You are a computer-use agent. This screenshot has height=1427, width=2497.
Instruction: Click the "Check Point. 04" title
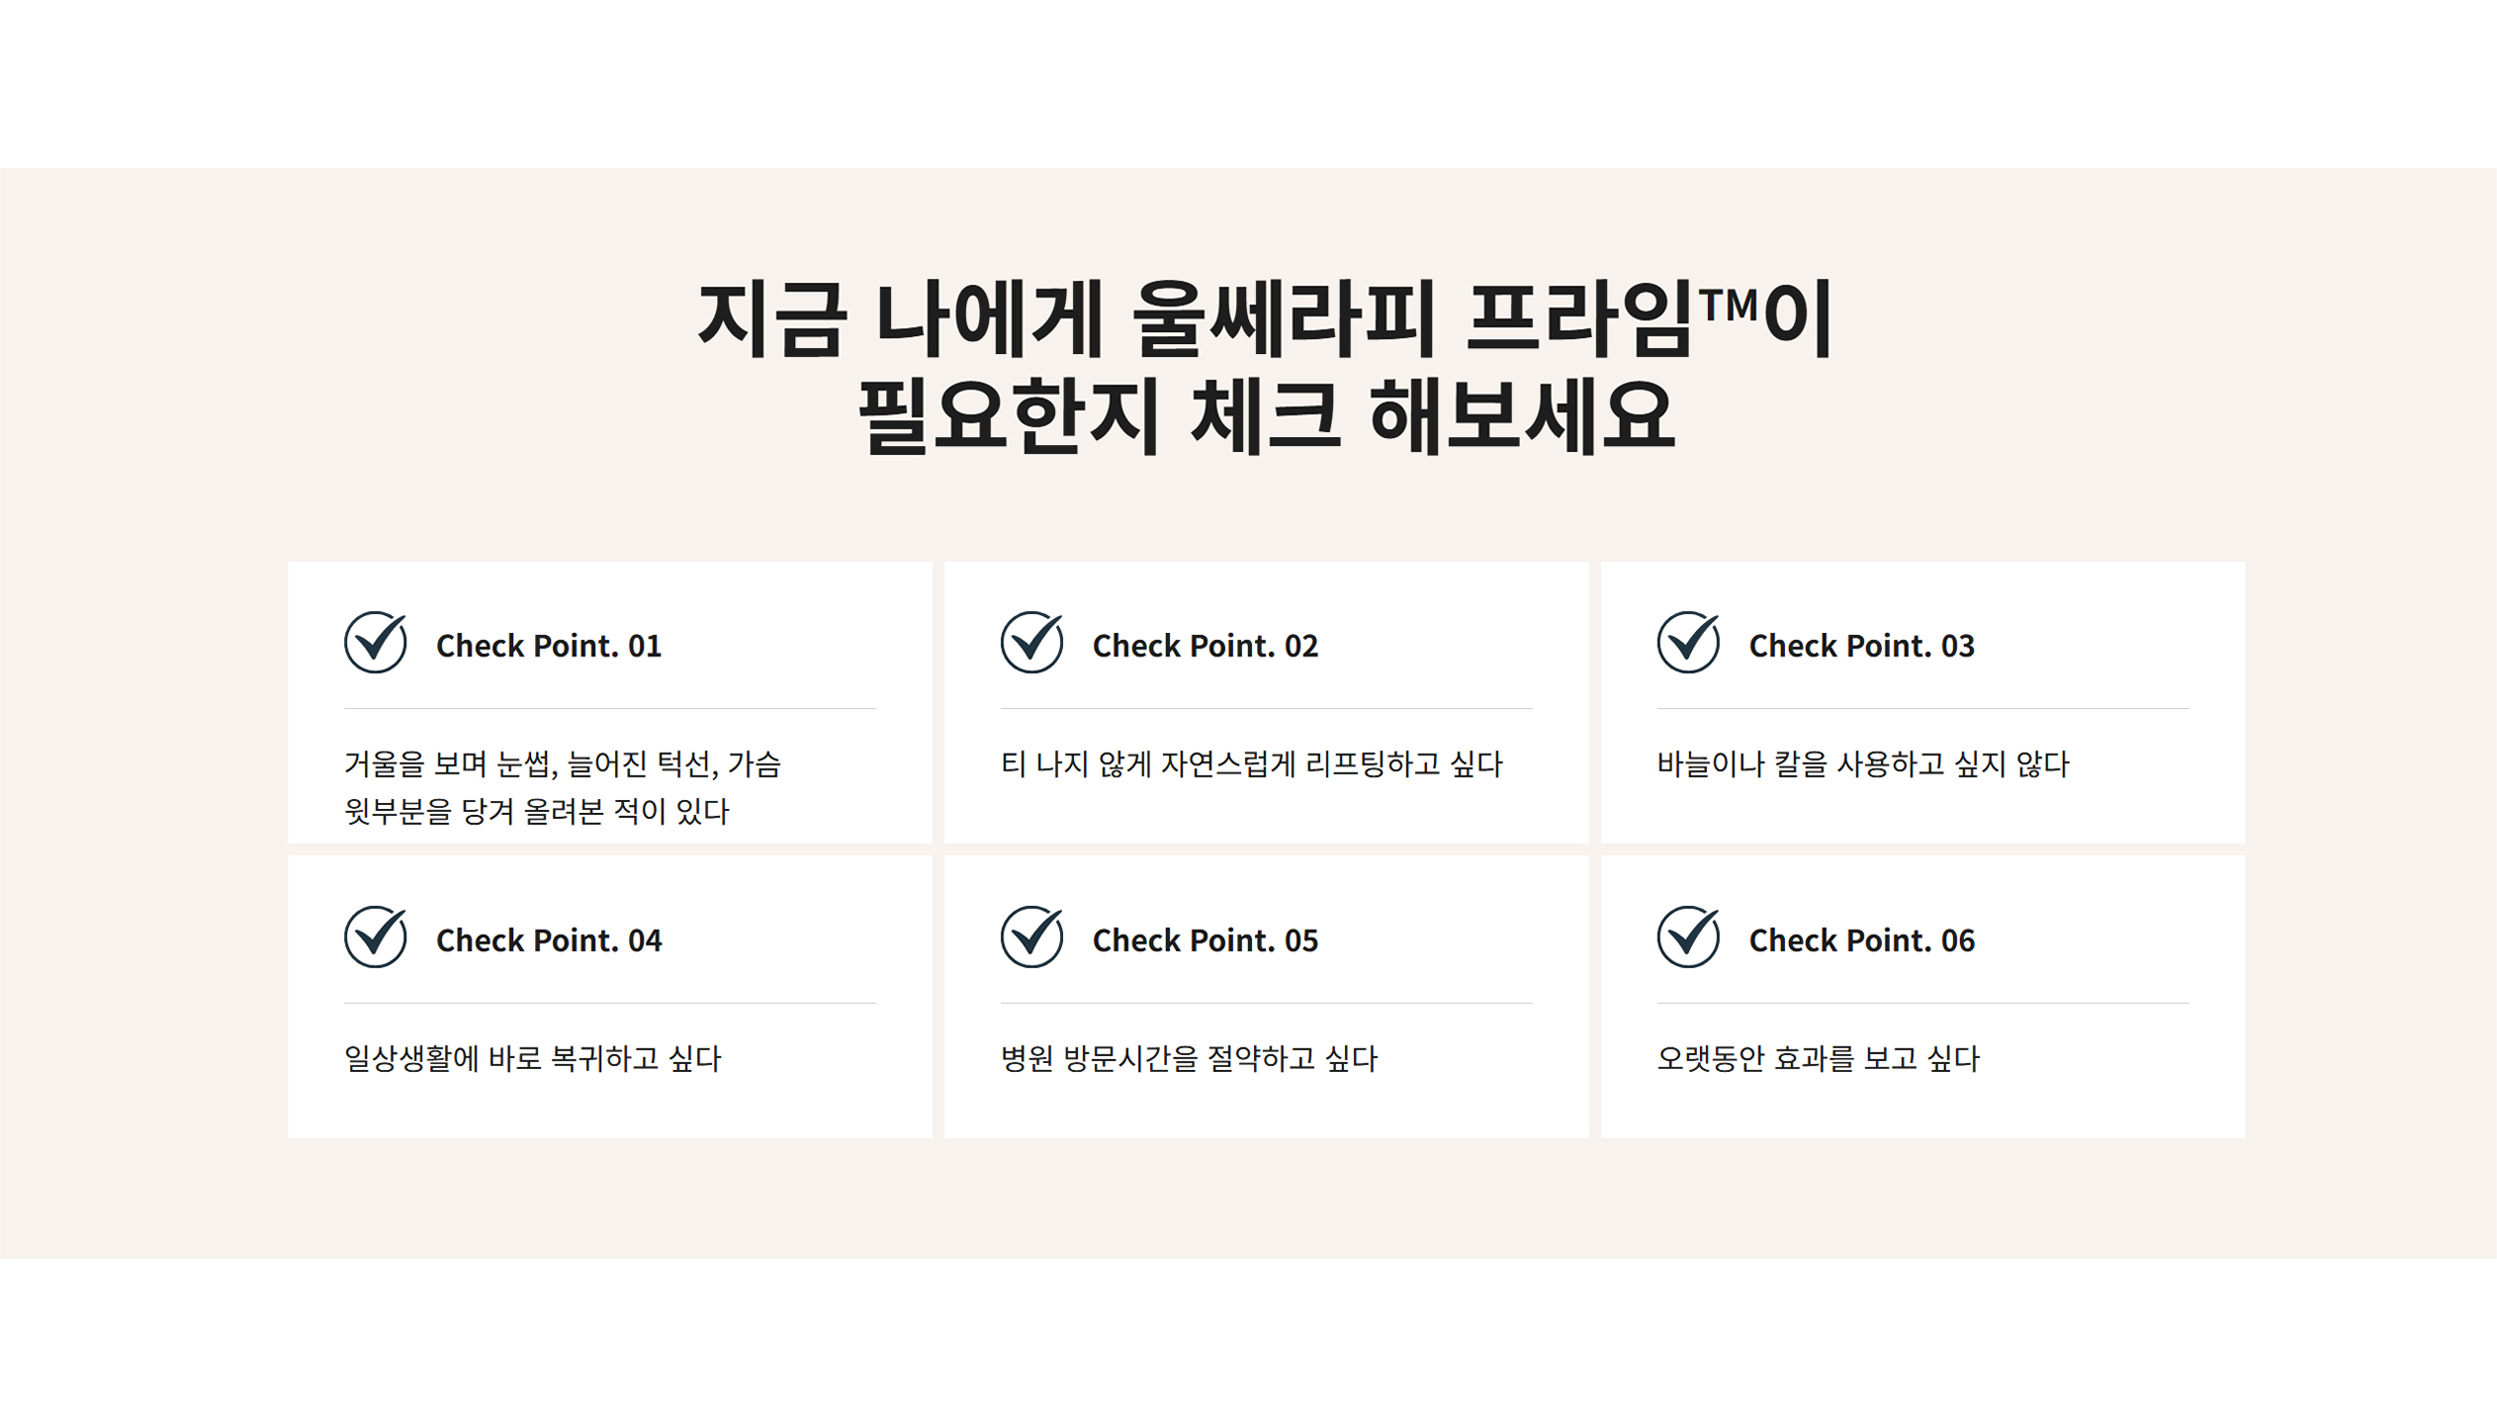tap(548, 940)
